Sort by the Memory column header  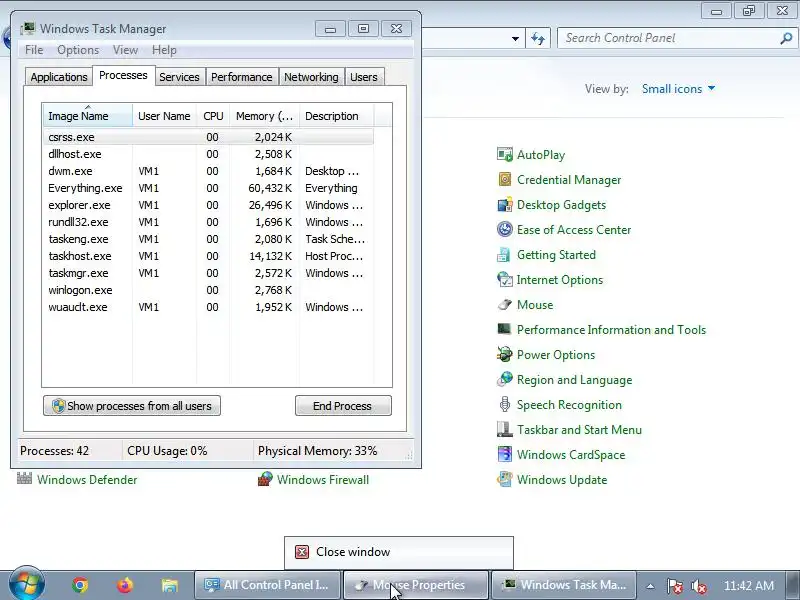tap(264, 116)
